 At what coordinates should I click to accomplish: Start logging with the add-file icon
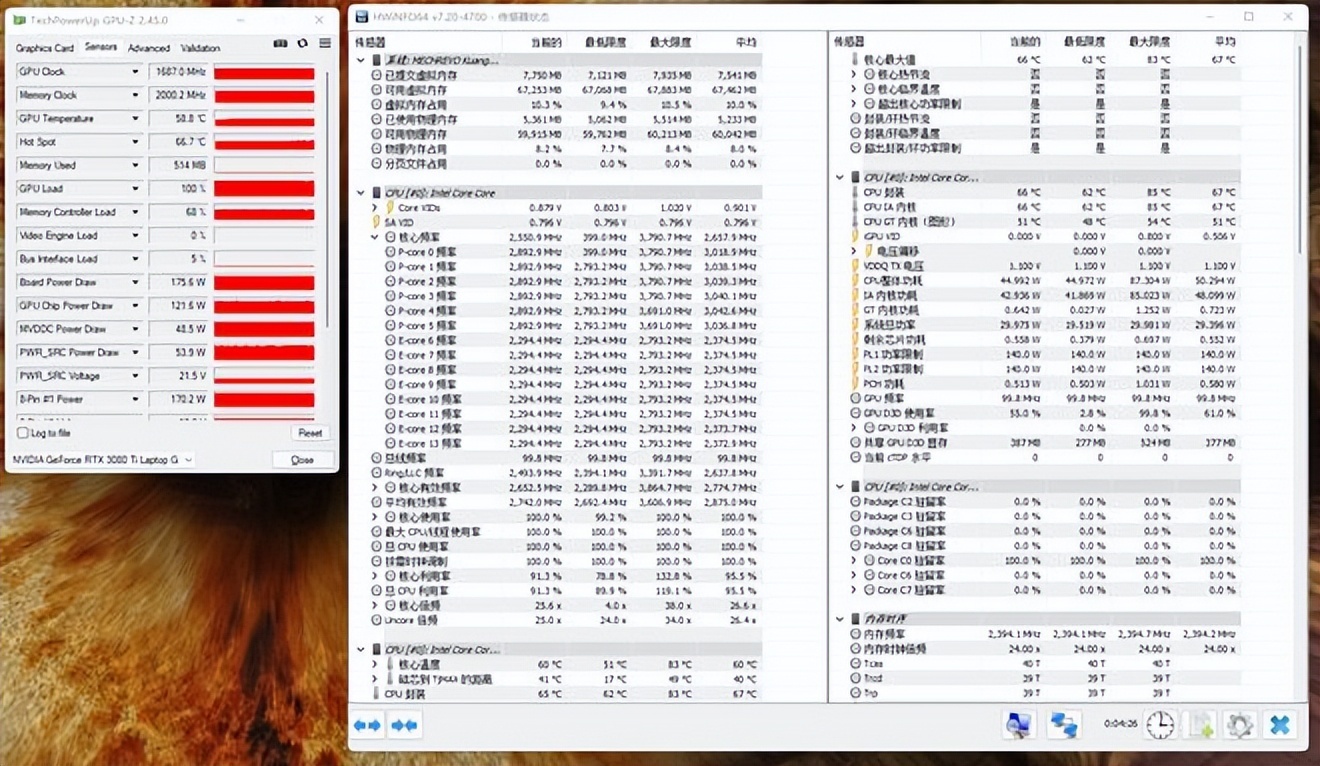tap(1201, 725)
